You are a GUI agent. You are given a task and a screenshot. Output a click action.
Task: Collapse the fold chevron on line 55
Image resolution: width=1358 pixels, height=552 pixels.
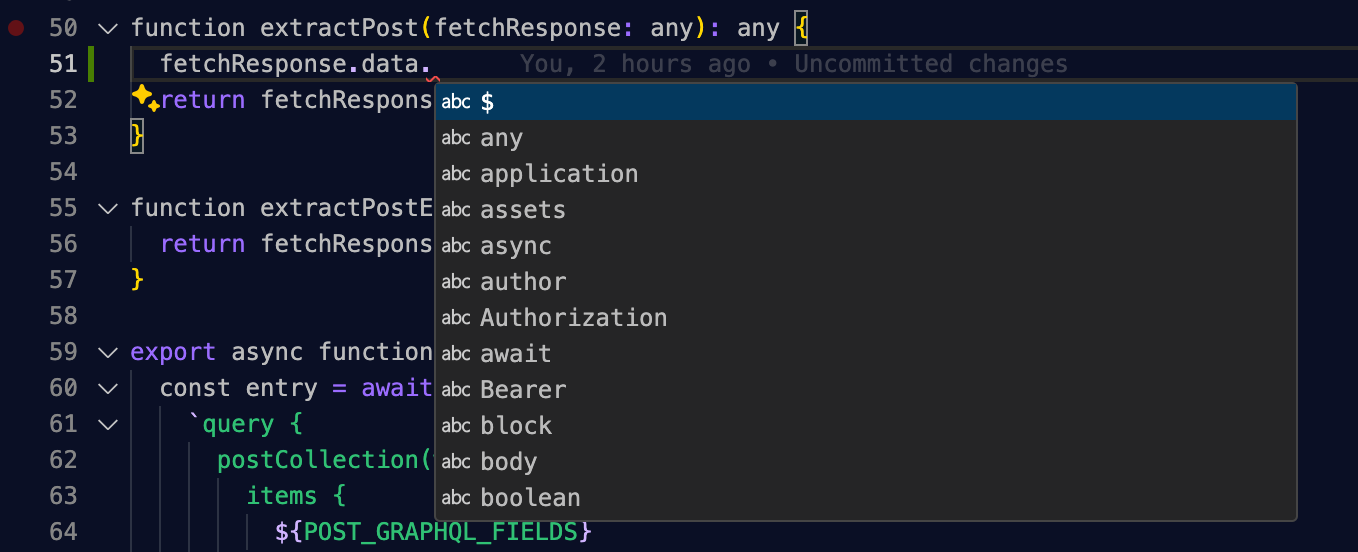[108, 208]
